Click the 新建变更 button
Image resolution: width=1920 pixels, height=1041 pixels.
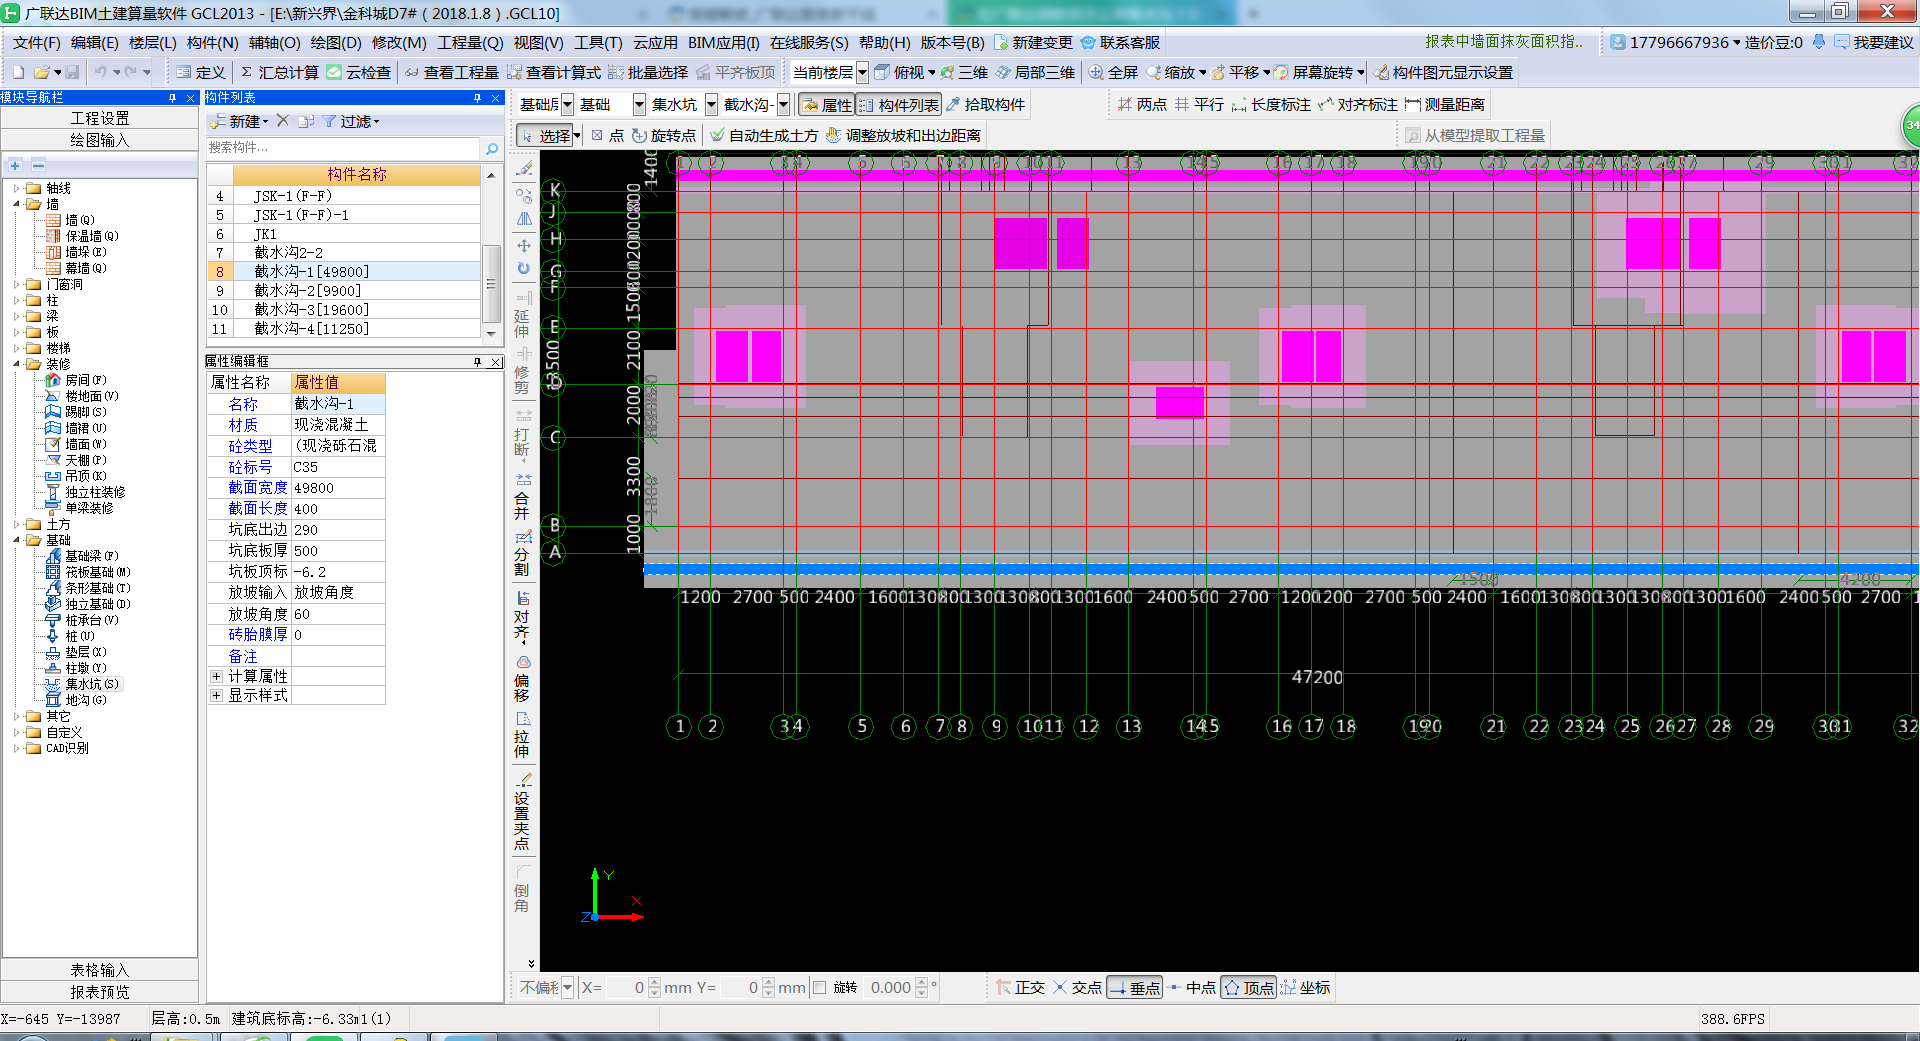pos(1033,42)
